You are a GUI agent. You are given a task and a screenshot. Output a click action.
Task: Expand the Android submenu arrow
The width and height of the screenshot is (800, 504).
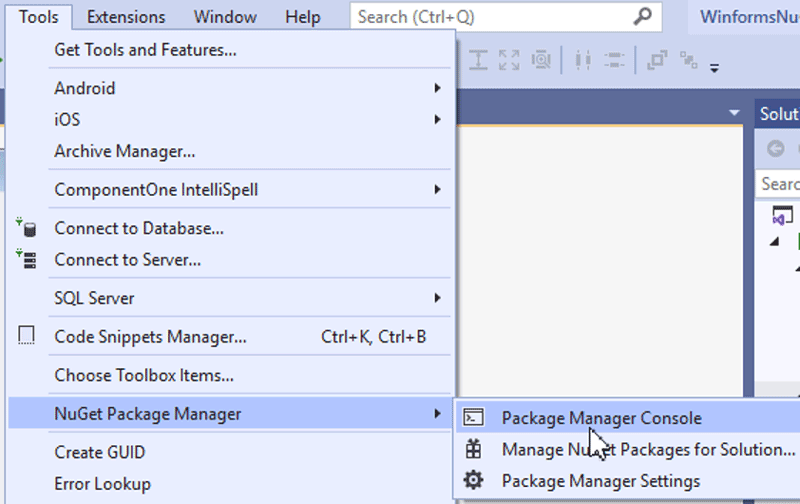pos(437,88)
